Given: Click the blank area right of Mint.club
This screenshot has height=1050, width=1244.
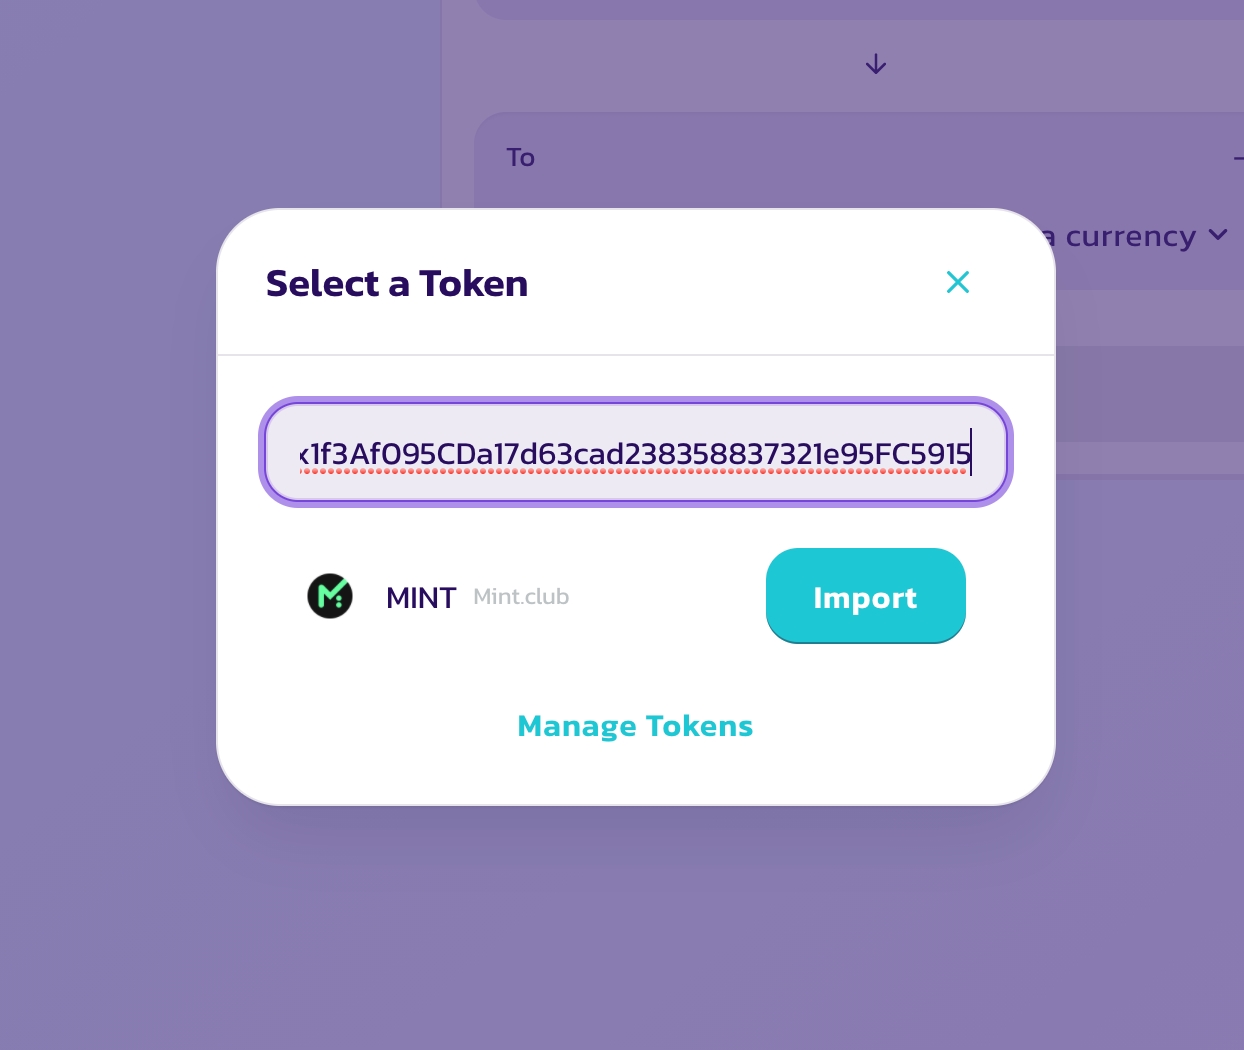Looking at the screenshot, I should pos(665,597).
